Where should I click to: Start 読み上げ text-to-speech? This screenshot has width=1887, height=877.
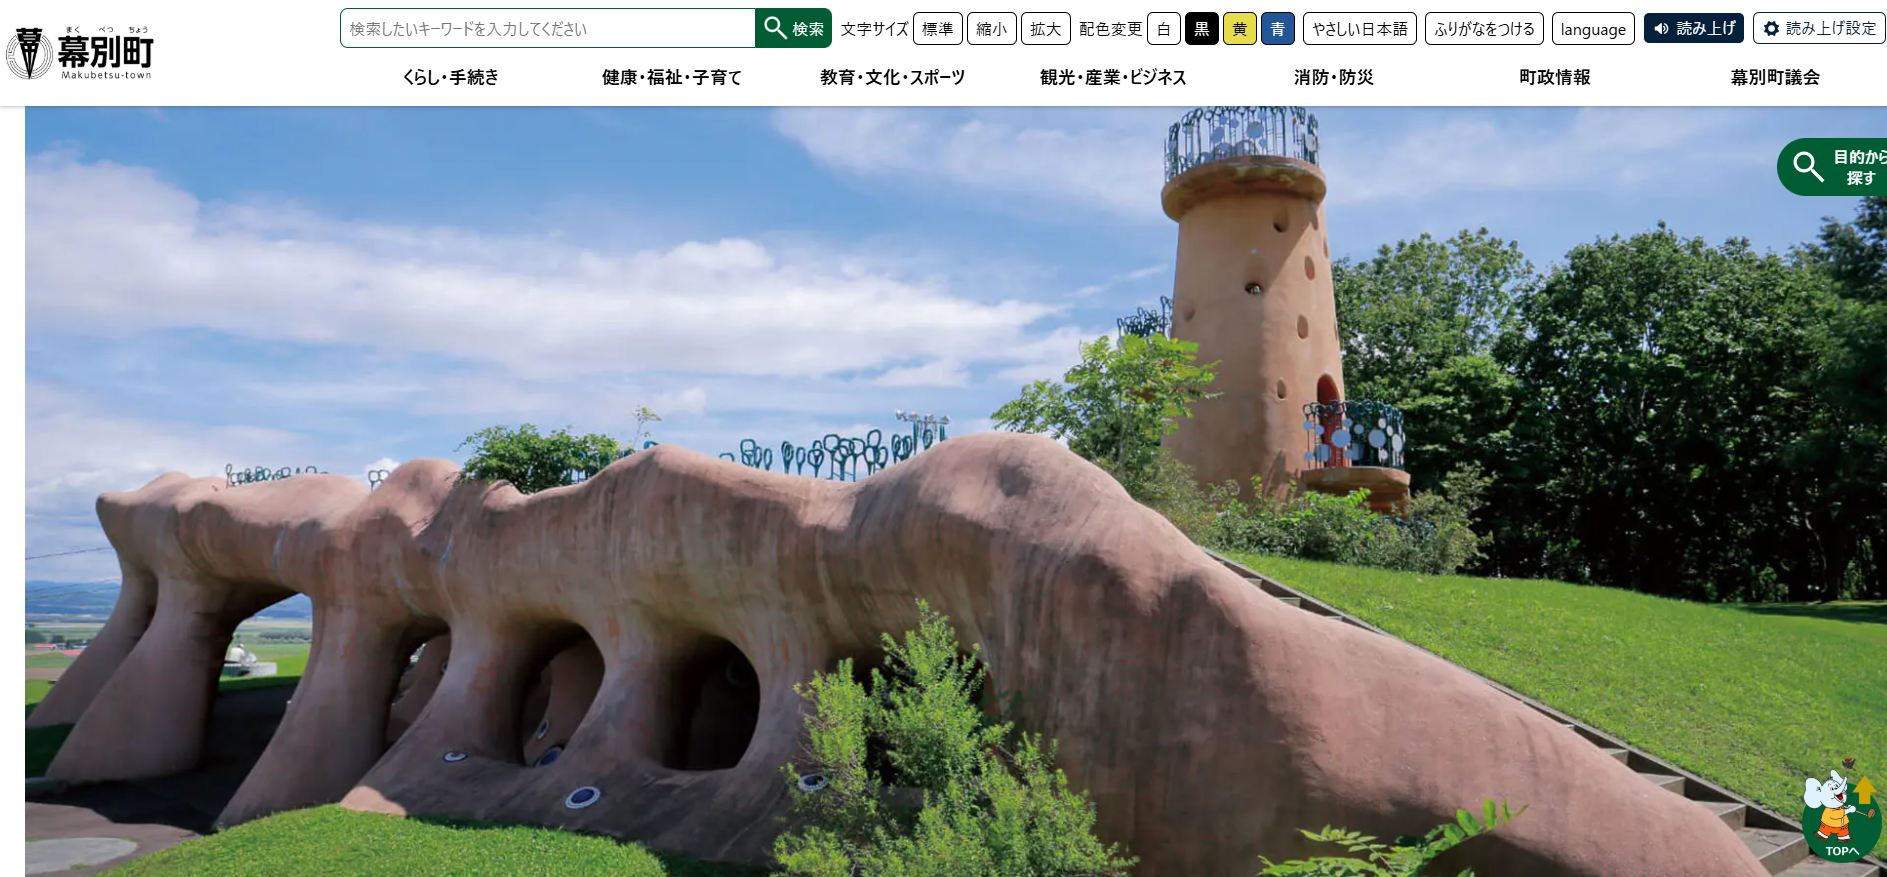tap(1694, 28)
